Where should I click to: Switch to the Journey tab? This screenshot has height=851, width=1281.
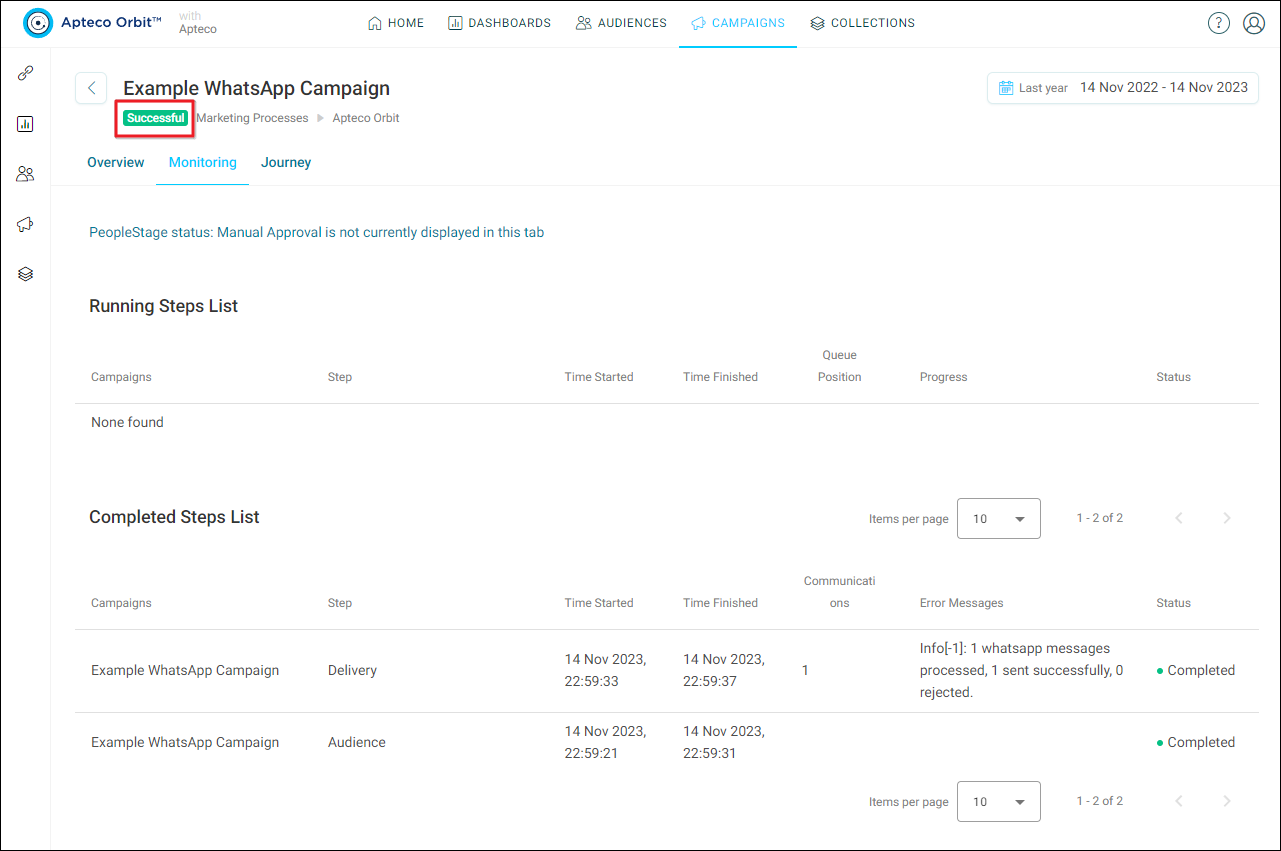coord(286,162)
